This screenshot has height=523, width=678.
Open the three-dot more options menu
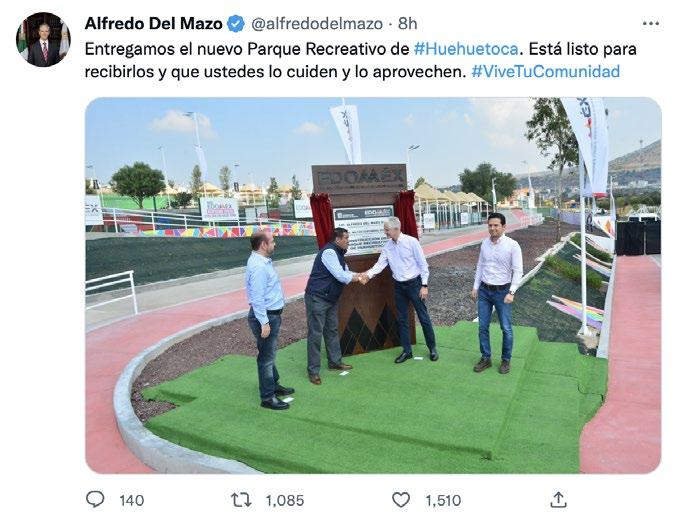tap(651, 24)
